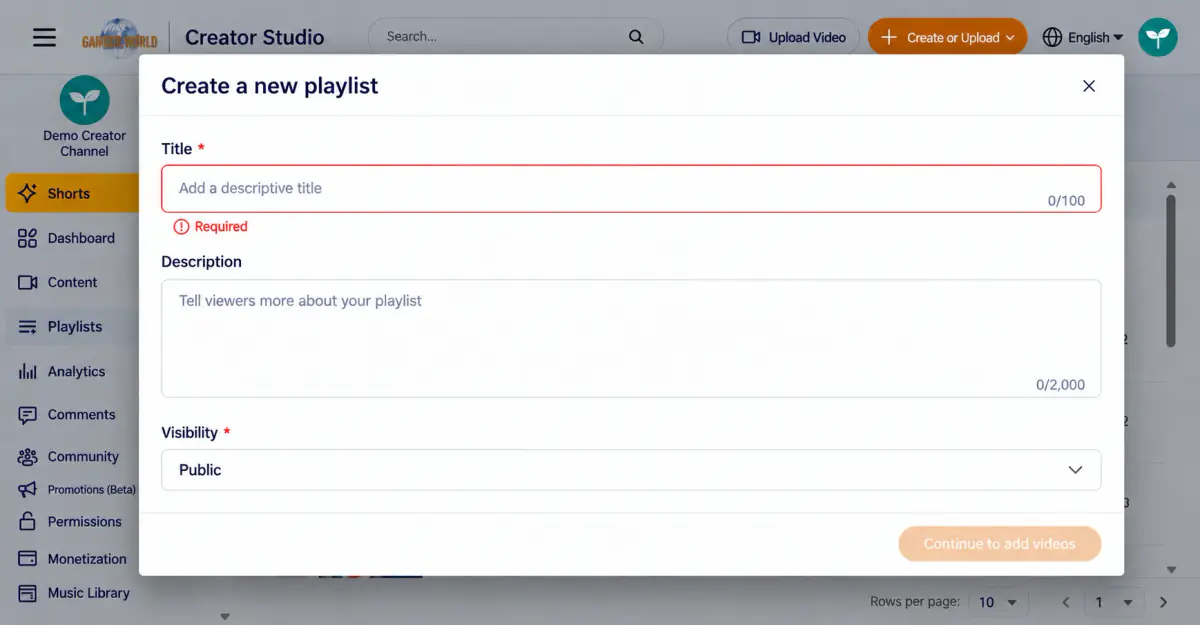Image resolution: width=1200 pixels, height=625 pixels.
Task: Click the Content video camera icon
Action: (x=28, y=282)
